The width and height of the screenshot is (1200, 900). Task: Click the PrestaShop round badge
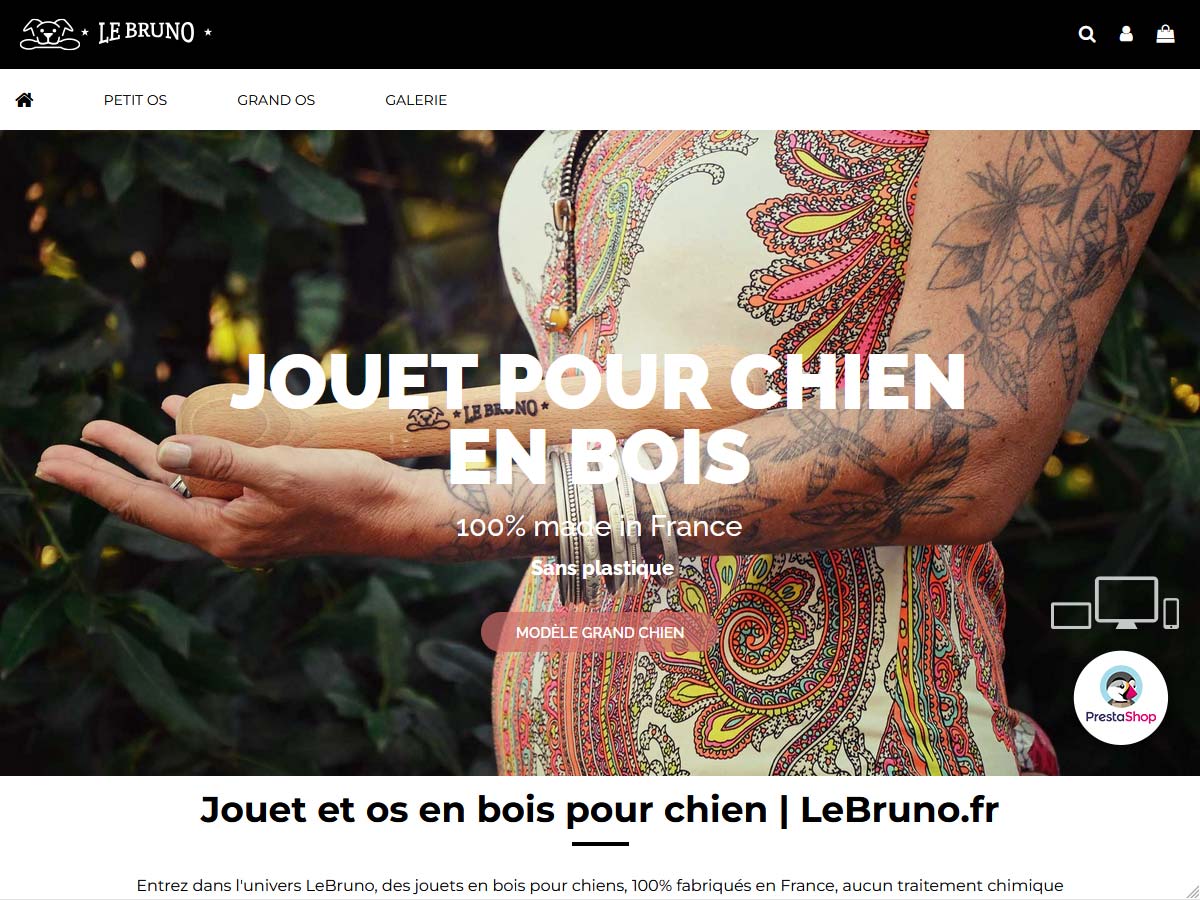tap(1120, 697)
